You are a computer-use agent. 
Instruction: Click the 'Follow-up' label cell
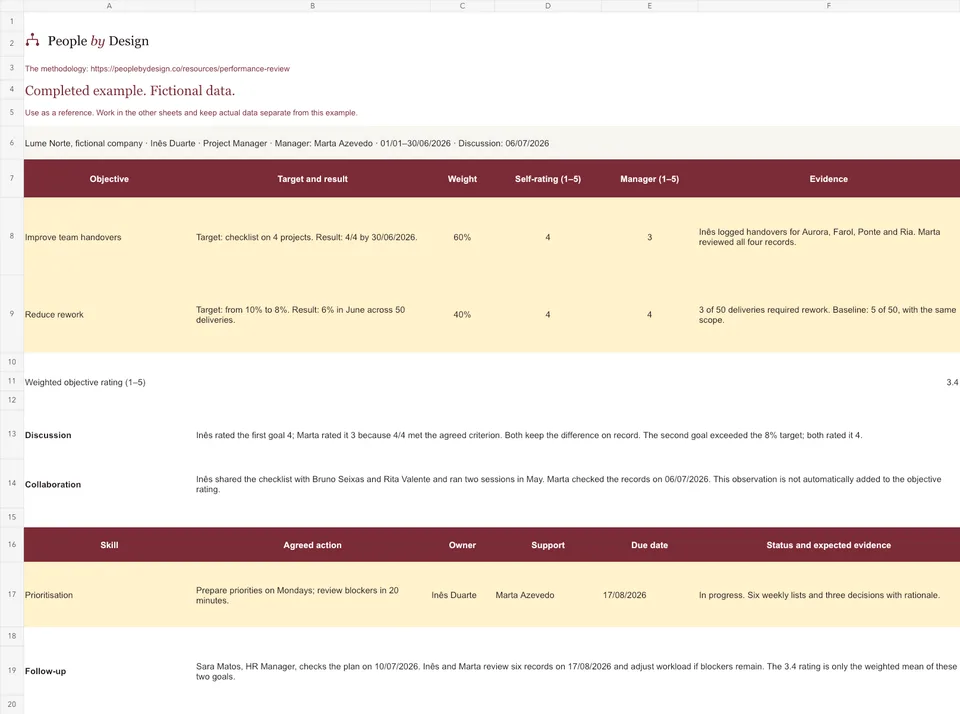point(109,671)
